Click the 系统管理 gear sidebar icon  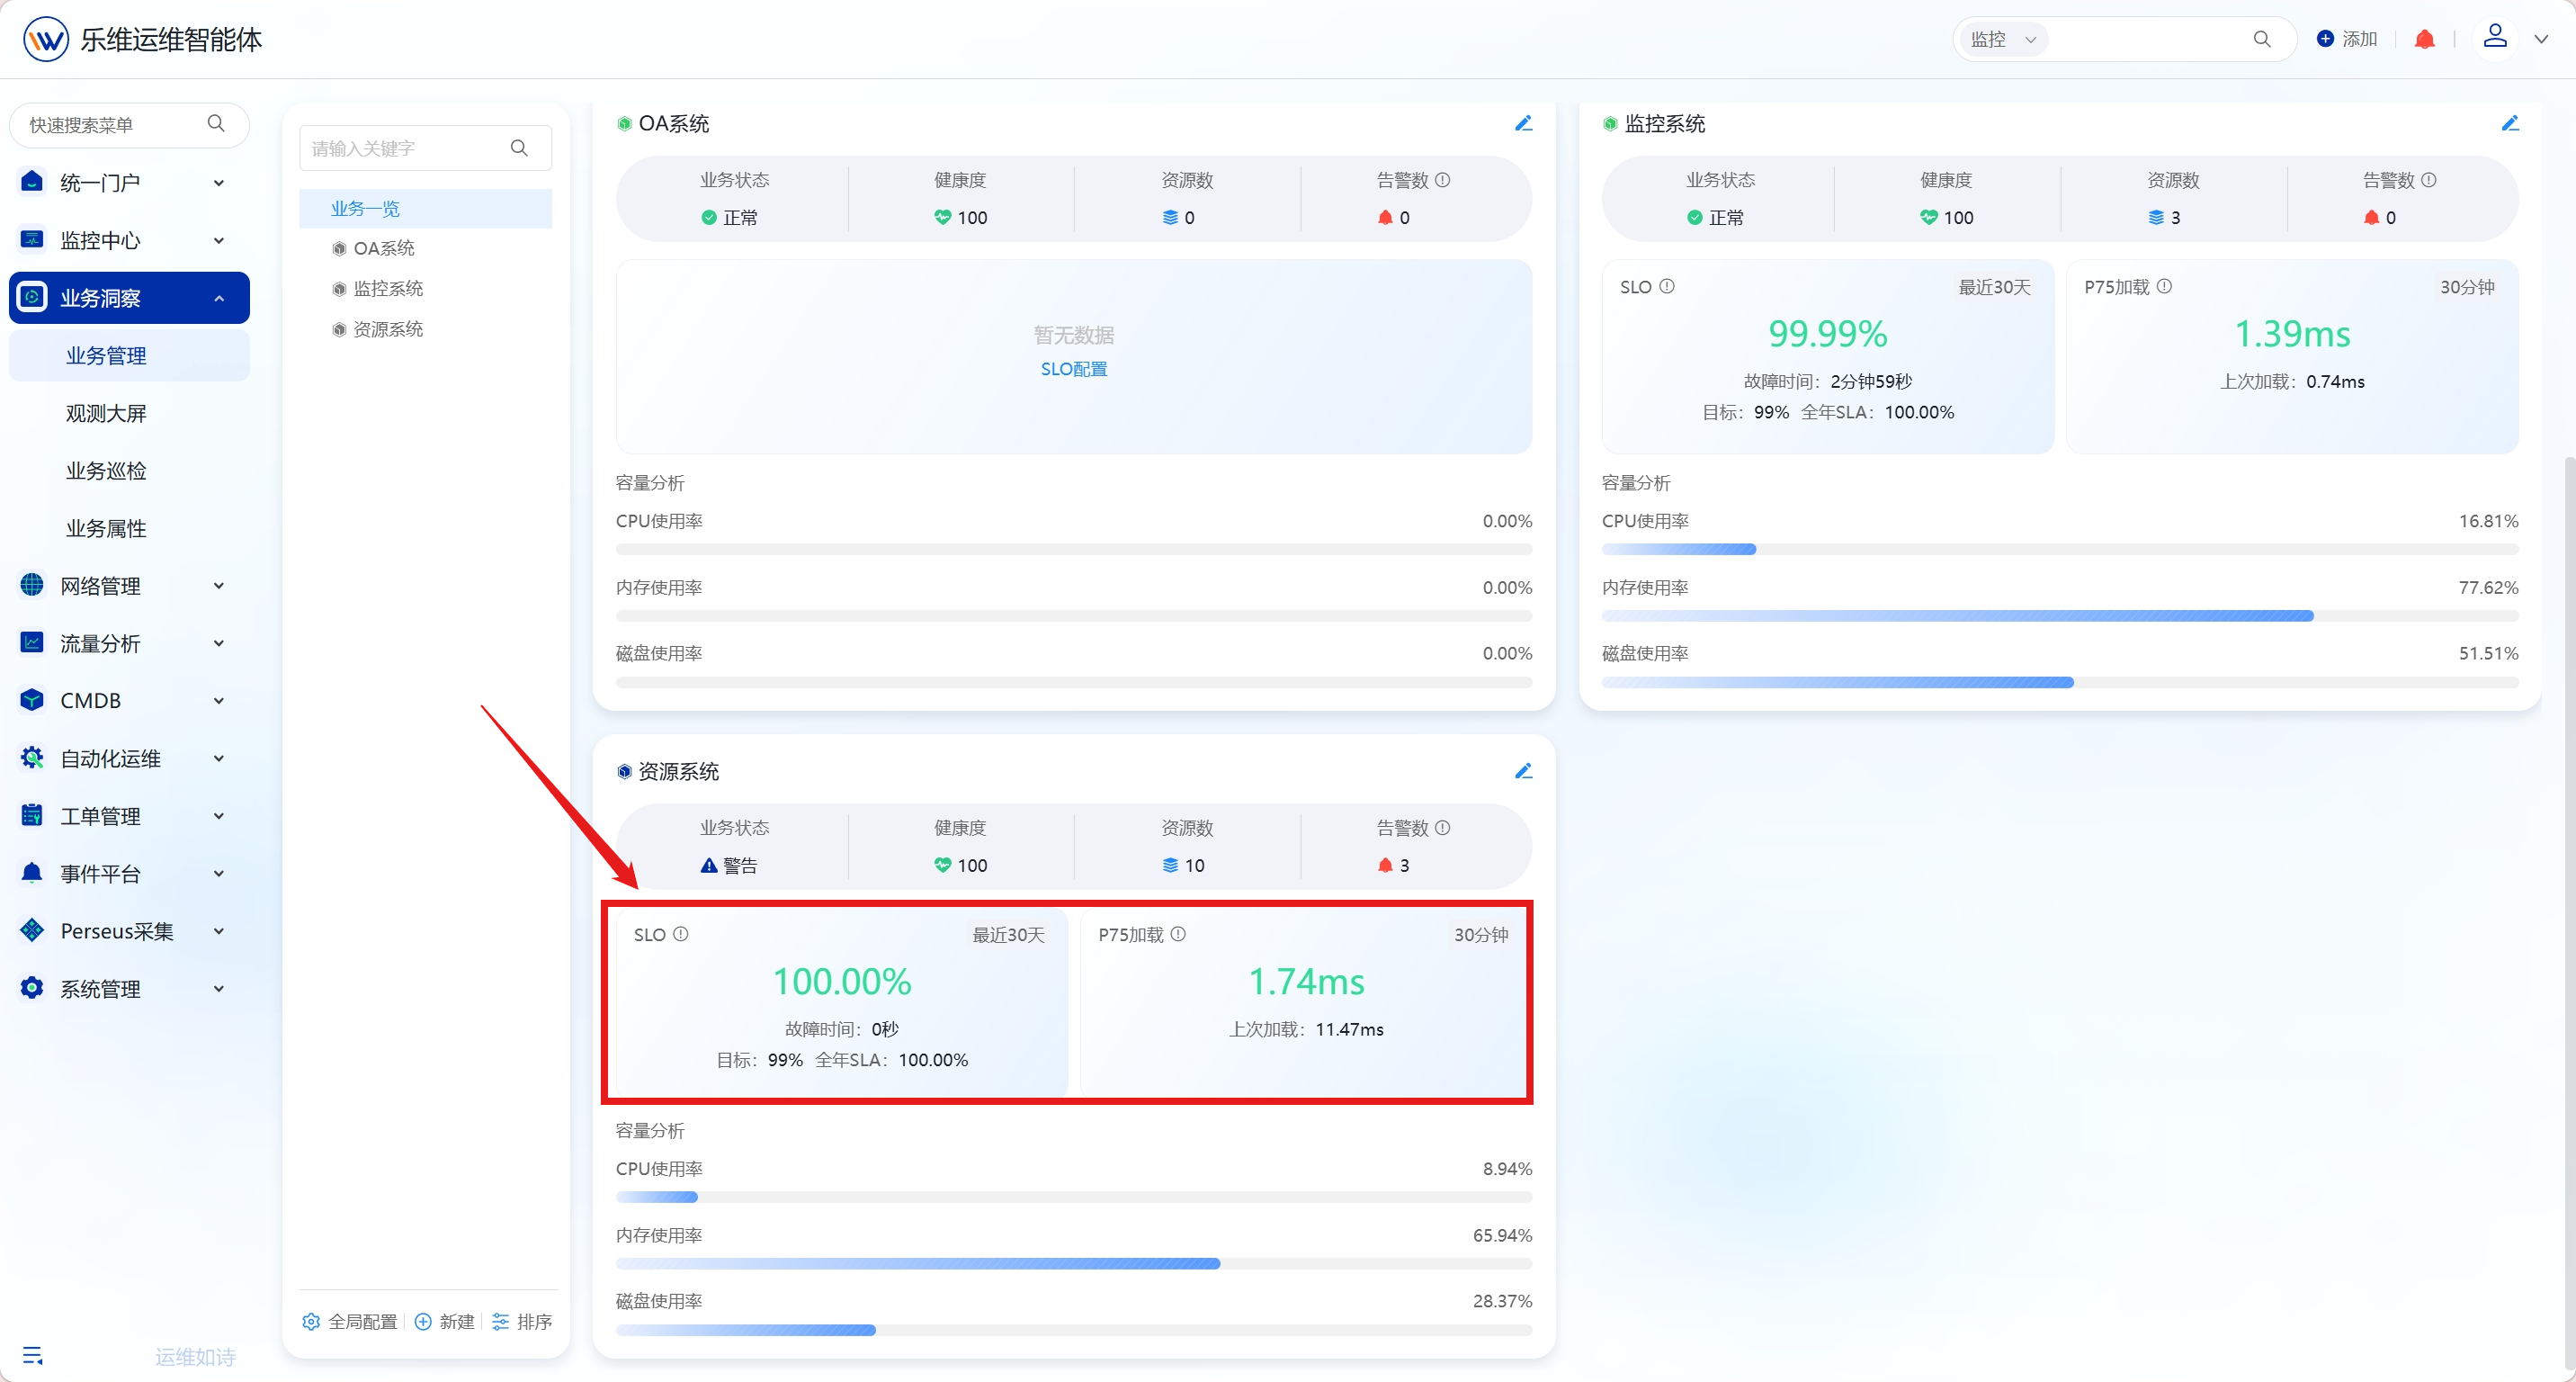(32, 988)
